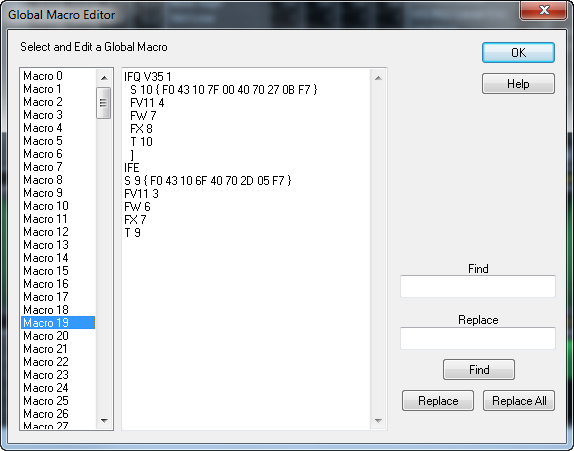Screen dimensions: 574x451
Task: Click macro text area up arrow
Action: [379, 78]
